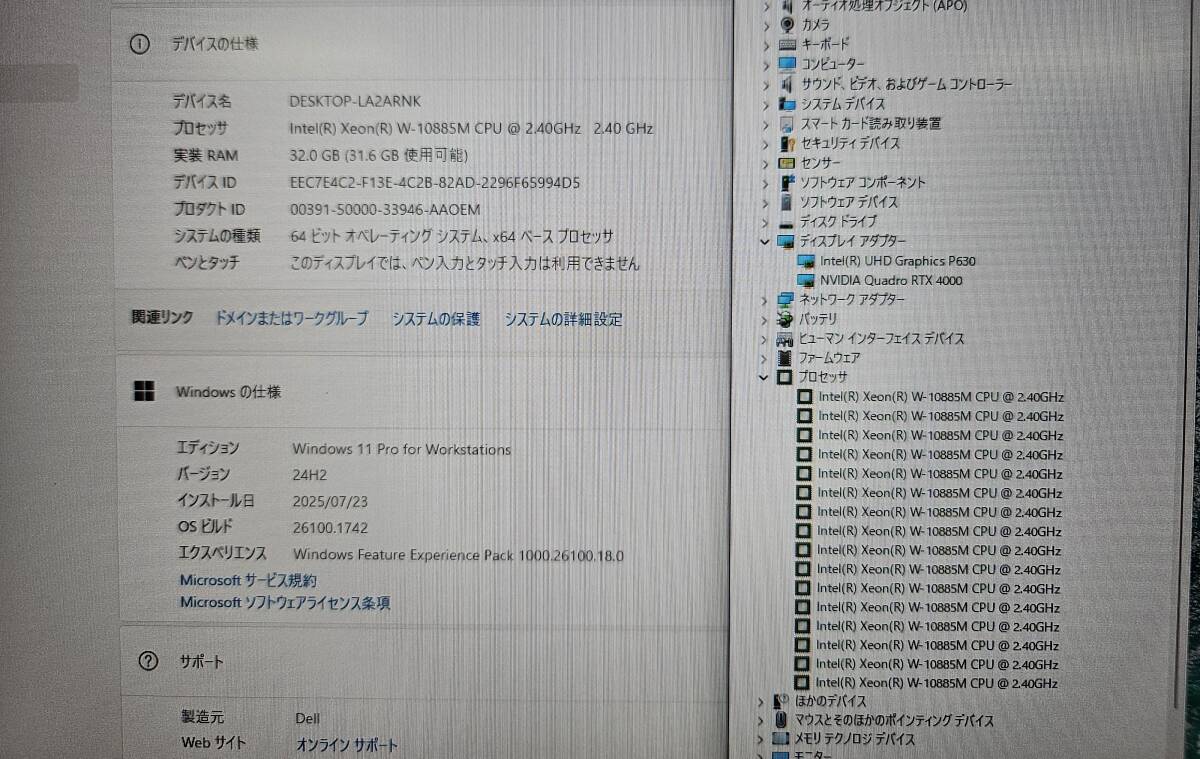Screen dimensions: 1200x759
Task: Select the ほかのデバイス category icon
Action: pyautogui.click(x=783, y=701)
